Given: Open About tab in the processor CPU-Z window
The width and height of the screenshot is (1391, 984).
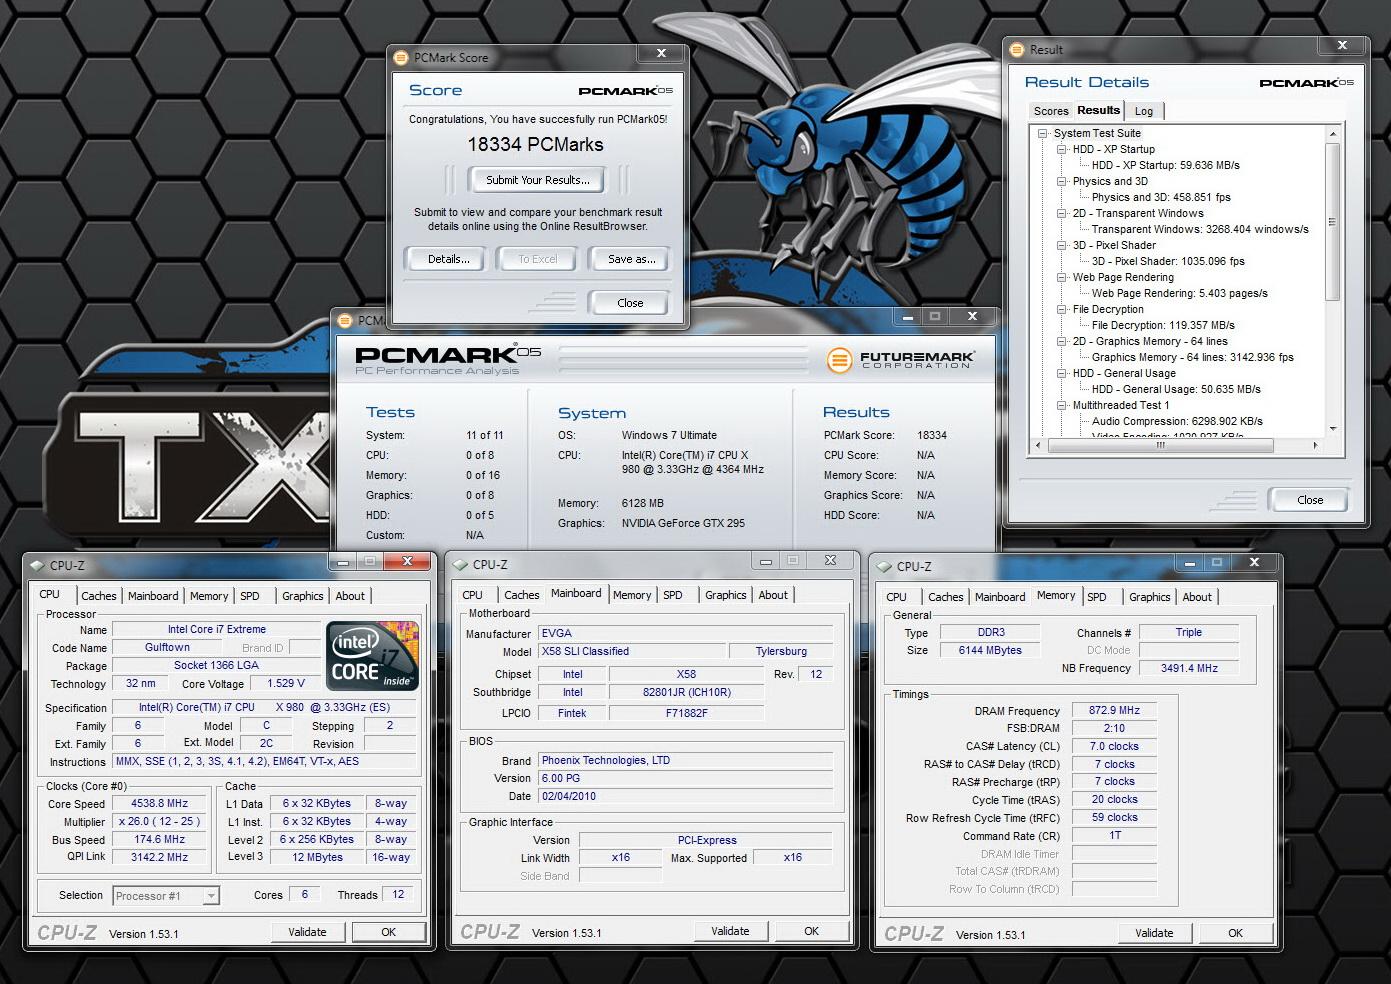Looking at the screenshot, I should coord(350,596).
